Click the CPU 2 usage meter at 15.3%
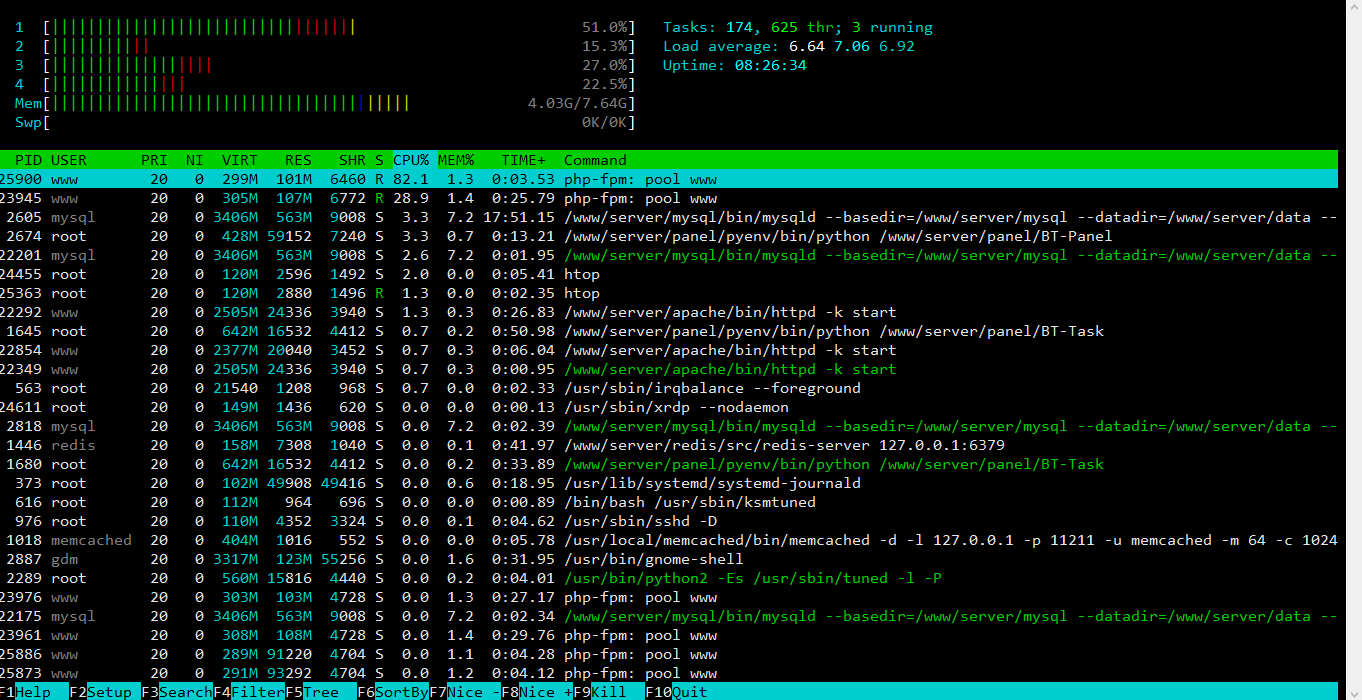The image size is (1362, 700). pyautogui.click(x=325, y=46)
